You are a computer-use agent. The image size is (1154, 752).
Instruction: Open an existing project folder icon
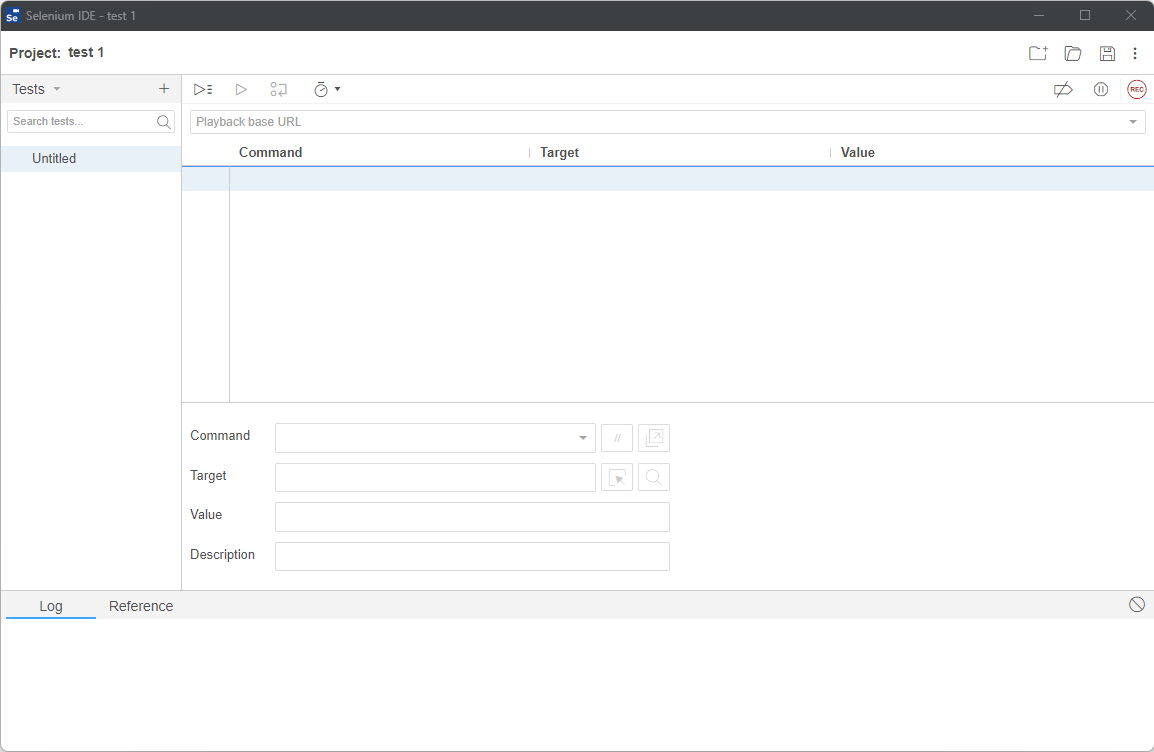click(x=1073, y=53)
